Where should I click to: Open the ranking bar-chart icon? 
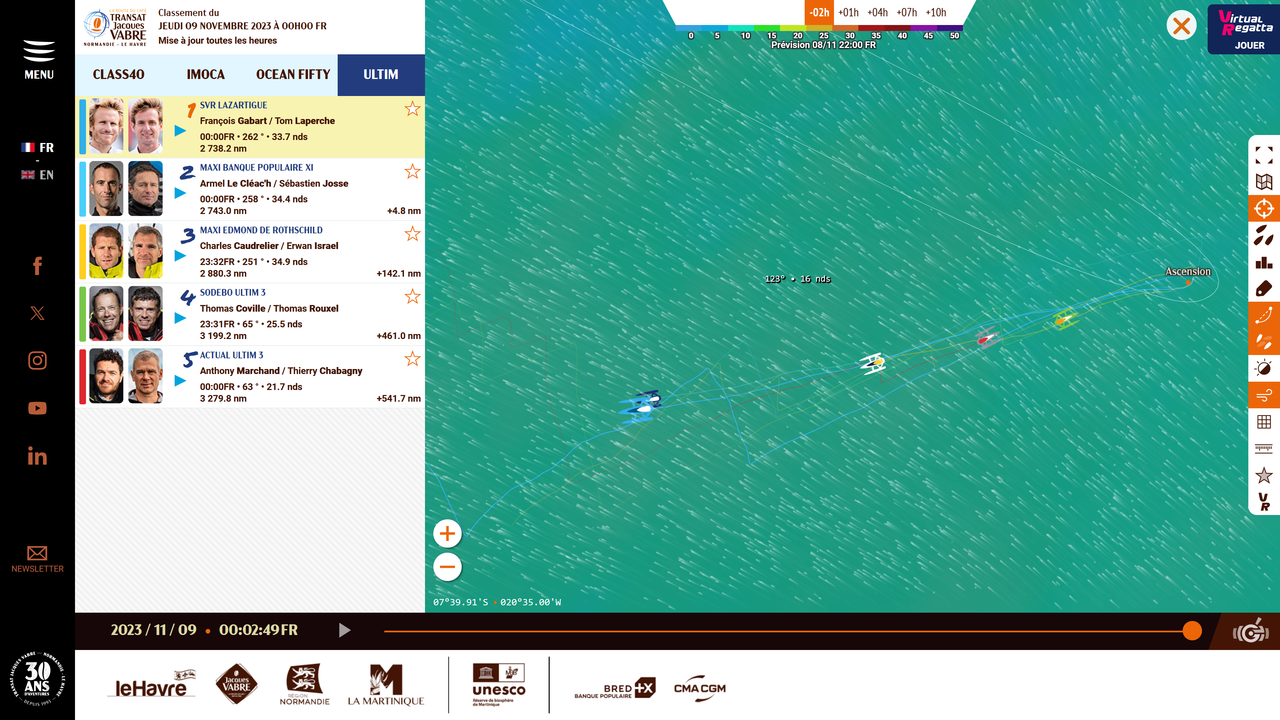(x=1264, y=263)
